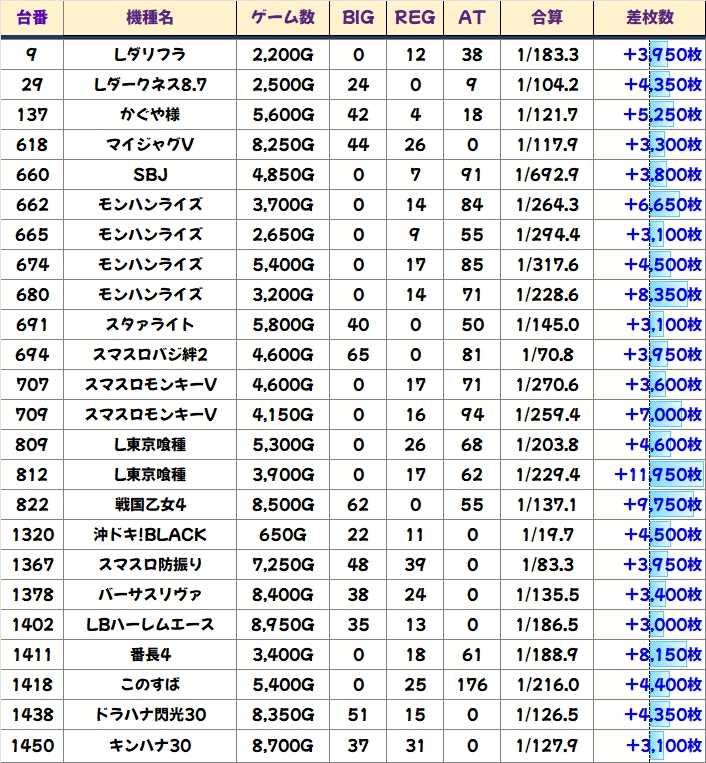Click the REG count 39 cell
This screenshot has width=706, height=763.
(x=415, y=565)
